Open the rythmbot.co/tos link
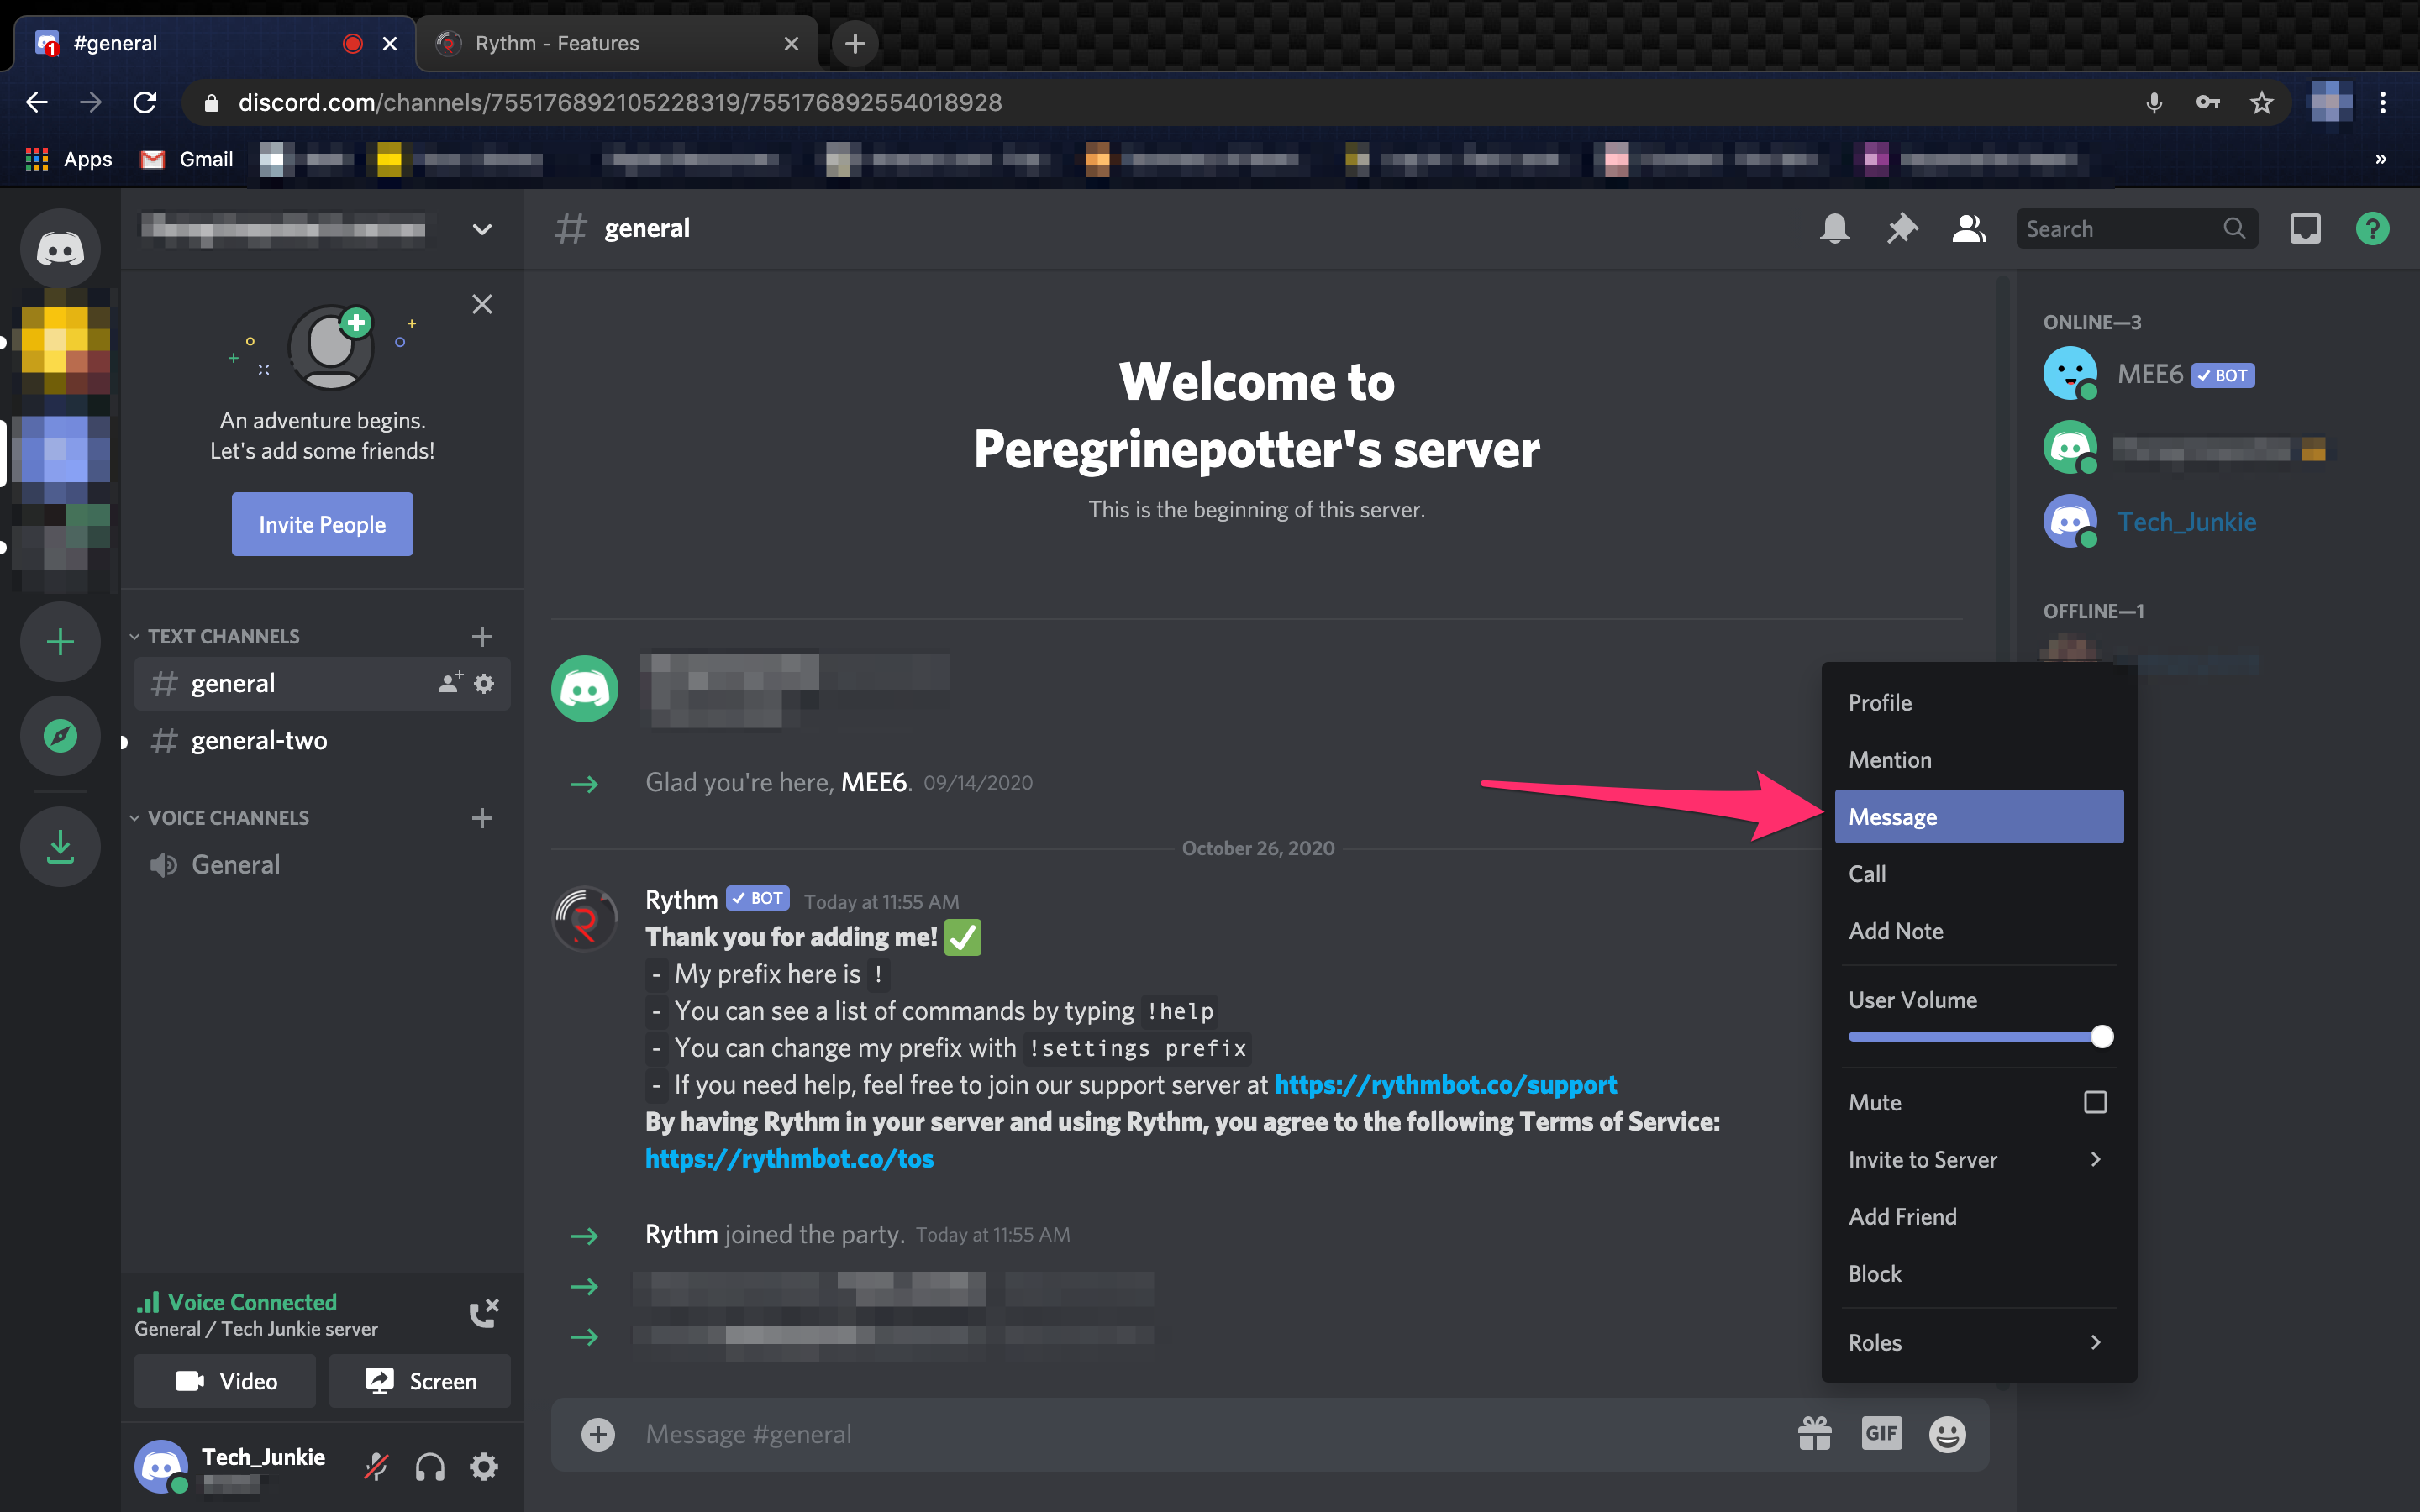The width and height of the screenshot is (2420, 1512). [x=789, y=1158]
